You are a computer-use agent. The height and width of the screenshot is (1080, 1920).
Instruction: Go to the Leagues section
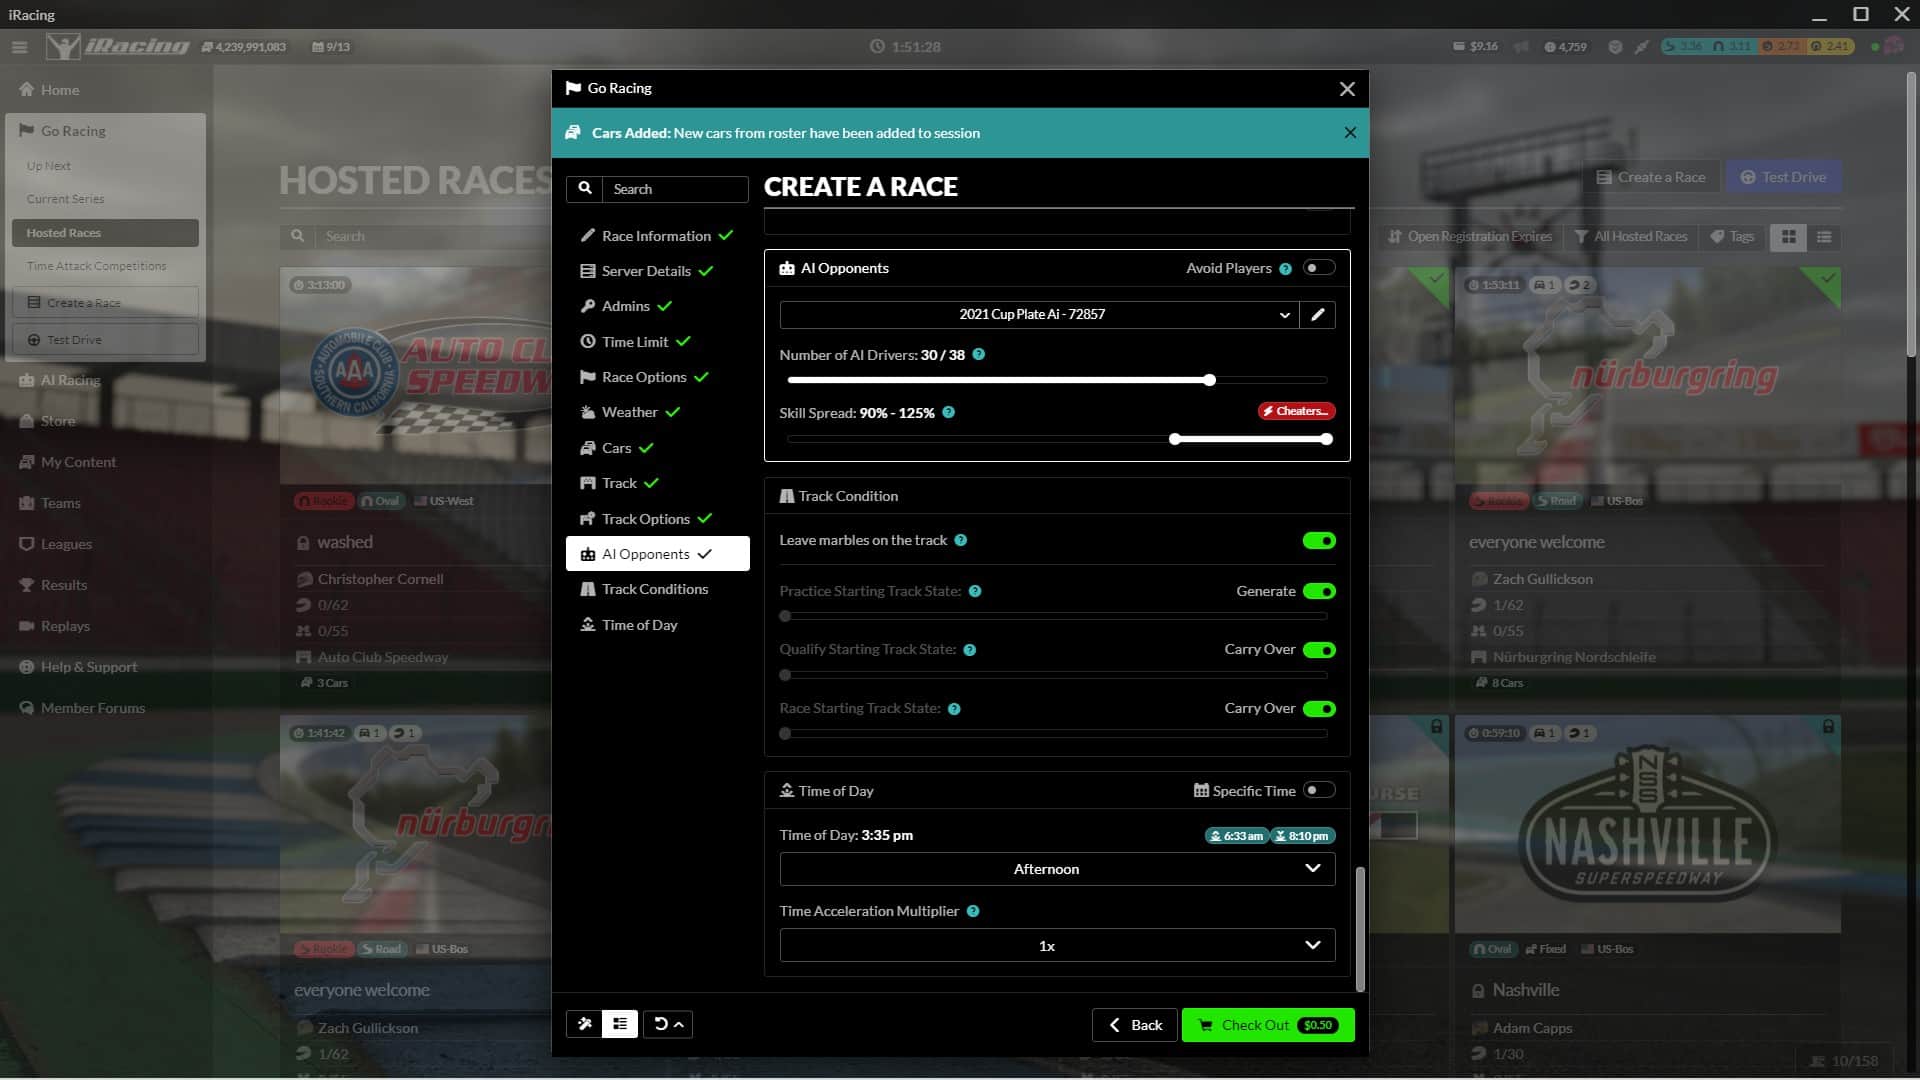(68, 543)
